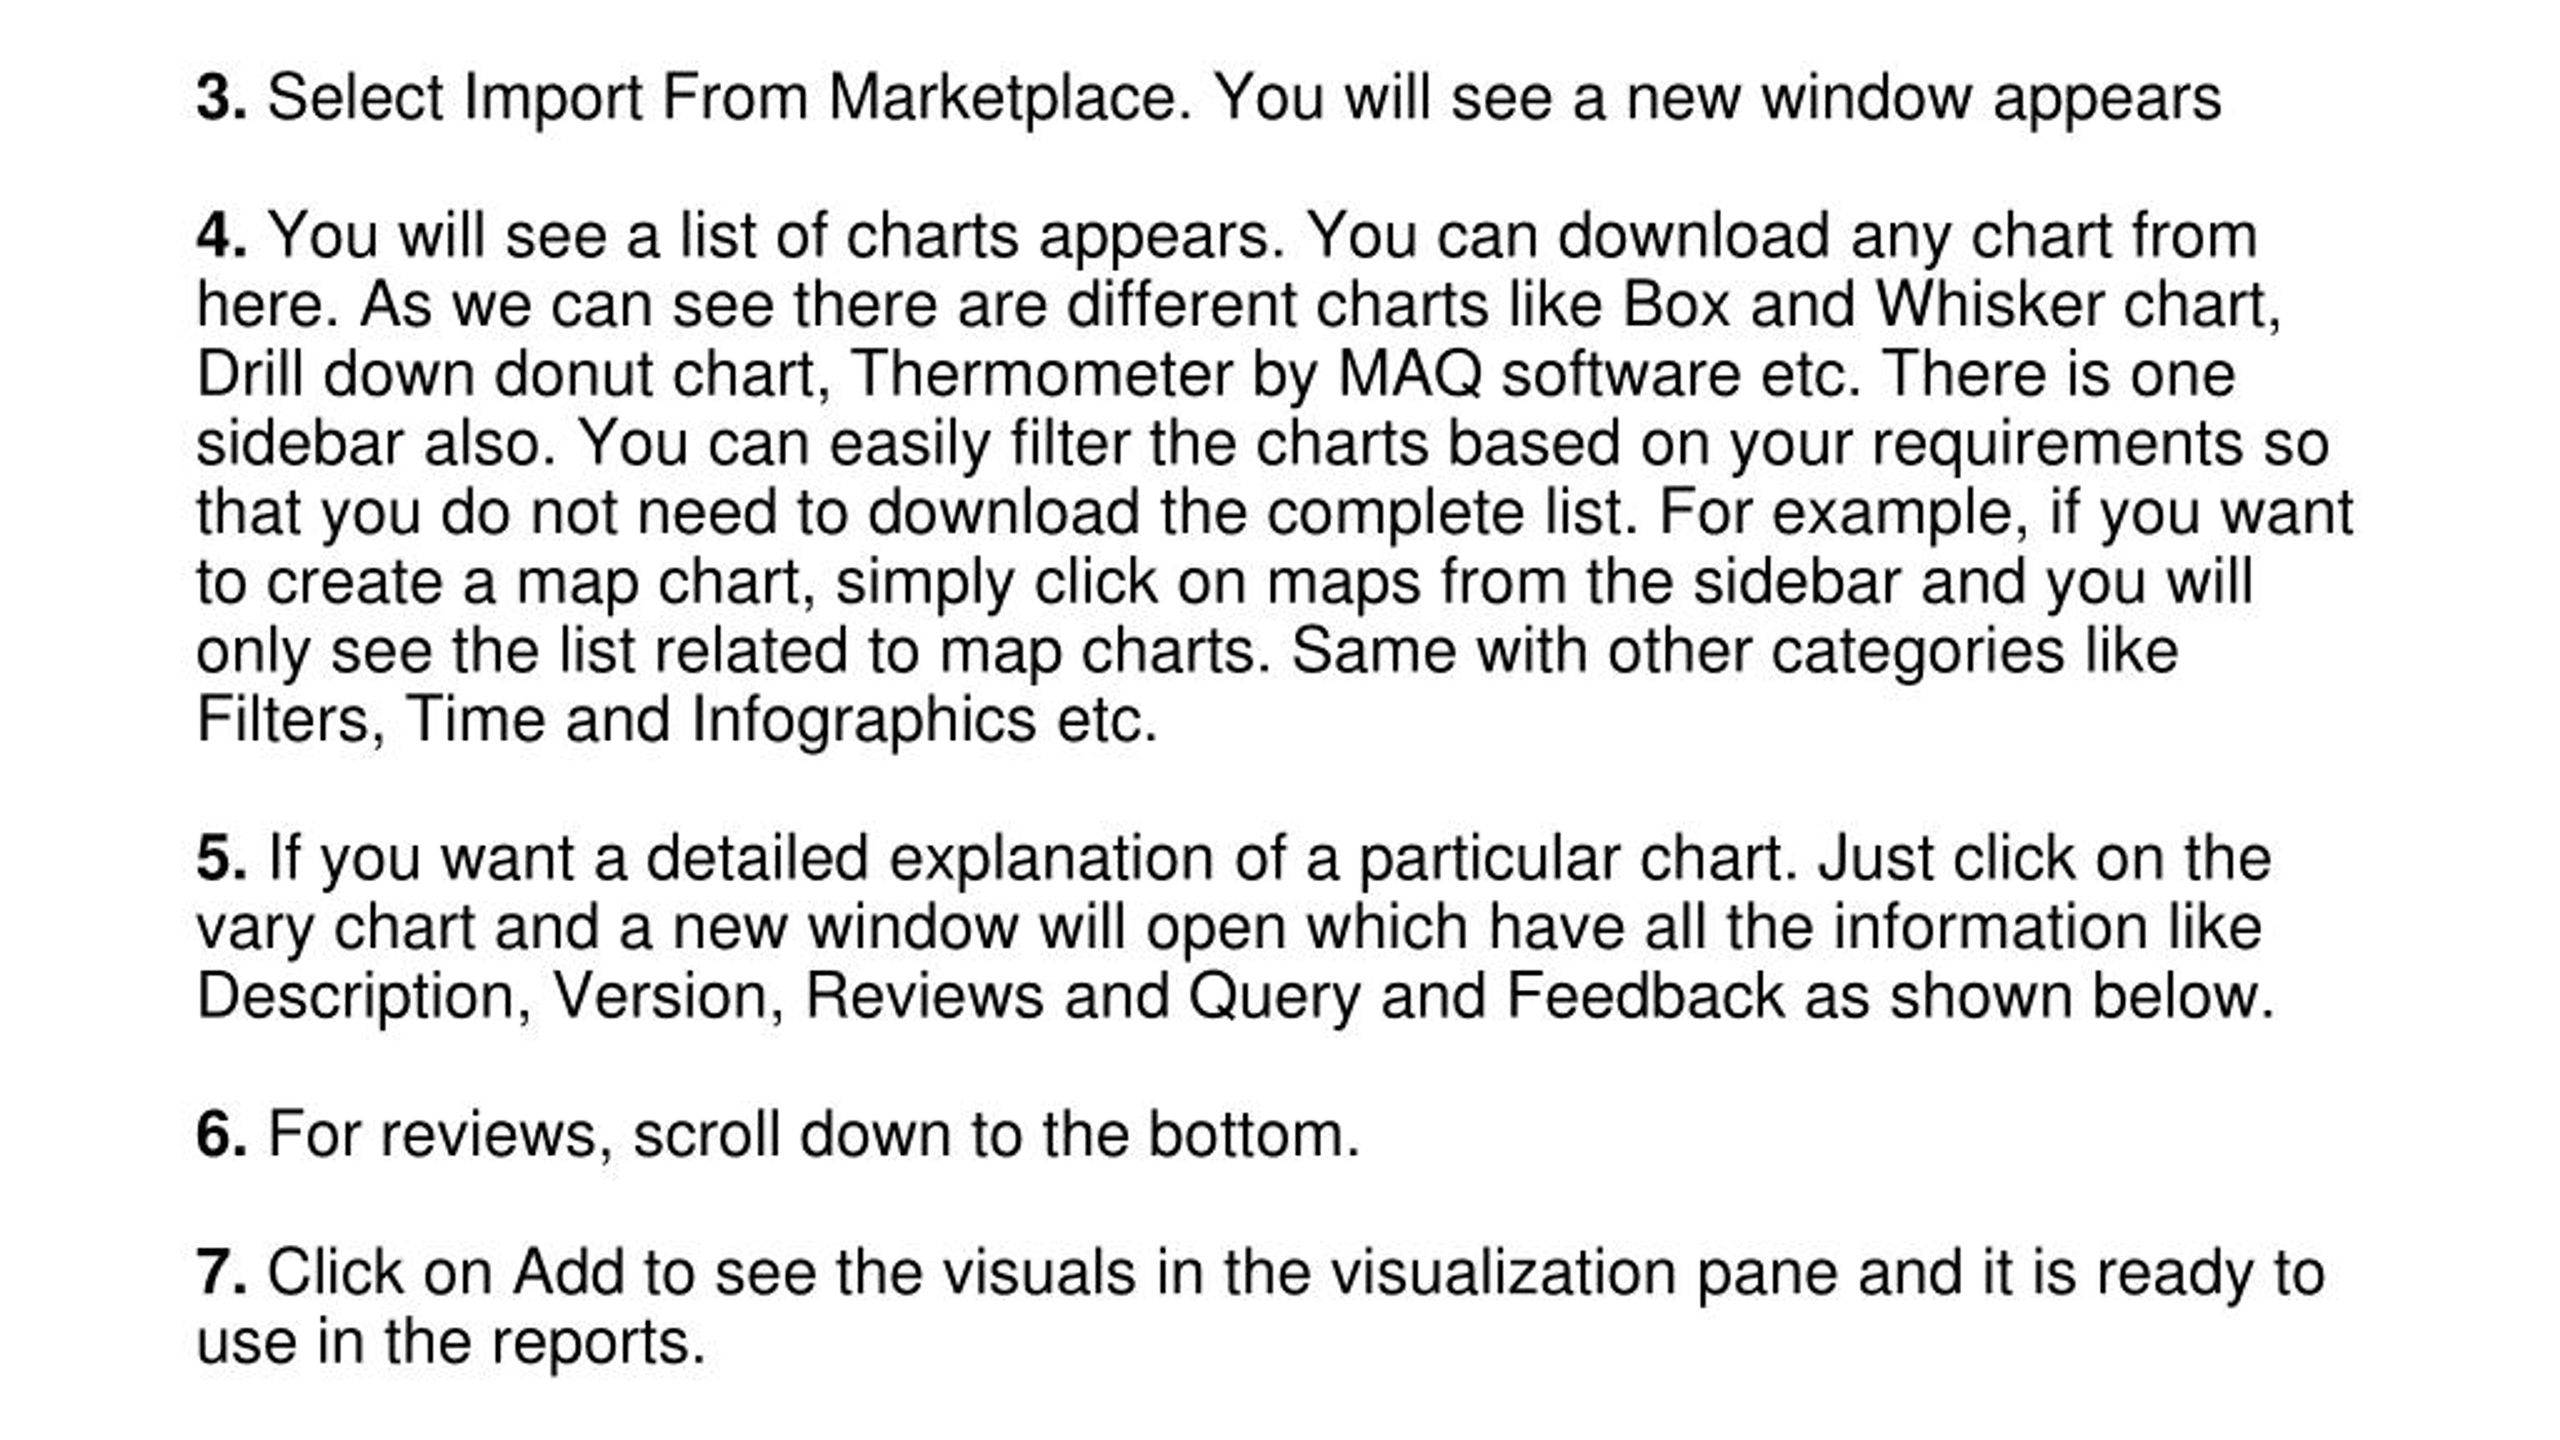The image size is (2560, 1440).
Task: Click the words 'Import From Marketplace'
Action: tap(820, 99)
